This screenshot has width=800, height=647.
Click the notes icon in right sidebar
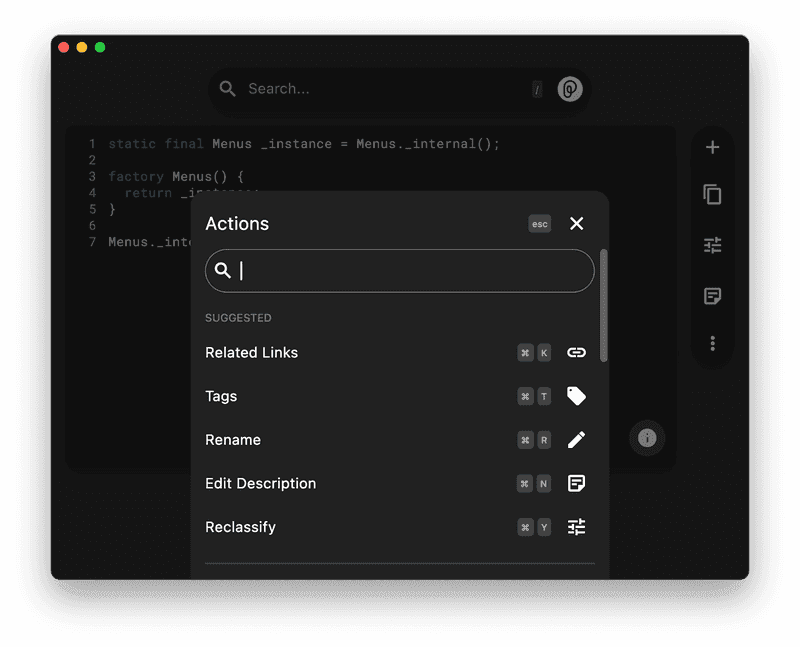click(712, 294)
